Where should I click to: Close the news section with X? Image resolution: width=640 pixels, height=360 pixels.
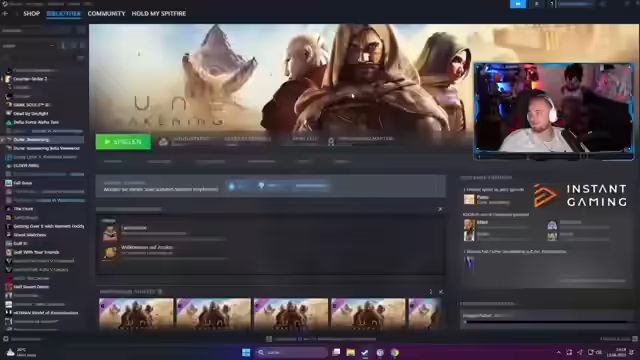[440, 209]
